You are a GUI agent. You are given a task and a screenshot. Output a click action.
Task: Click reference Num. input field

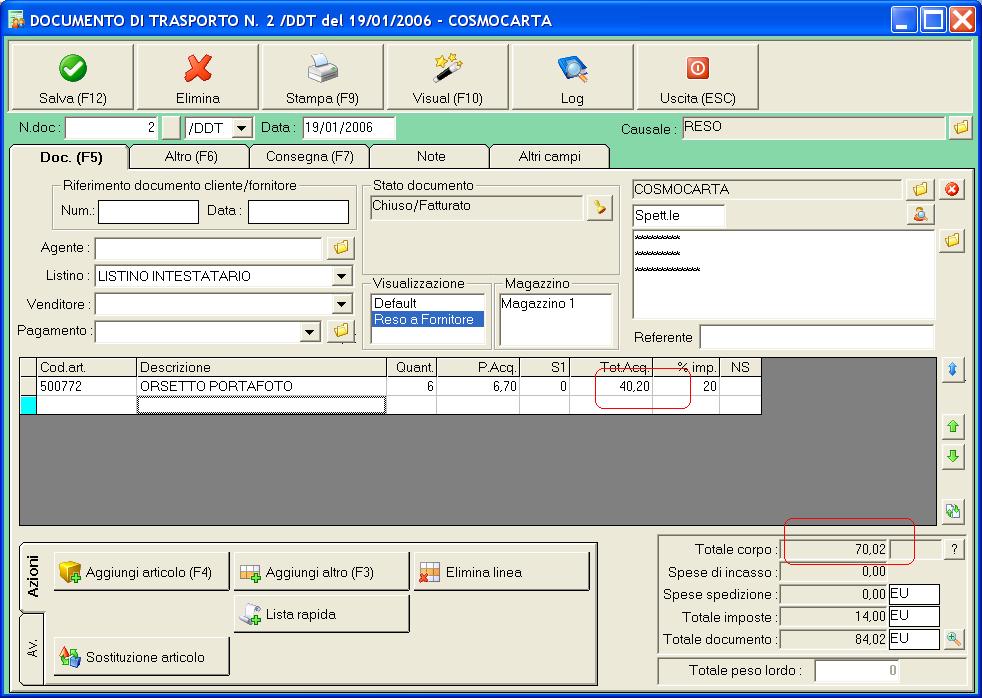[x=148, y=212]
